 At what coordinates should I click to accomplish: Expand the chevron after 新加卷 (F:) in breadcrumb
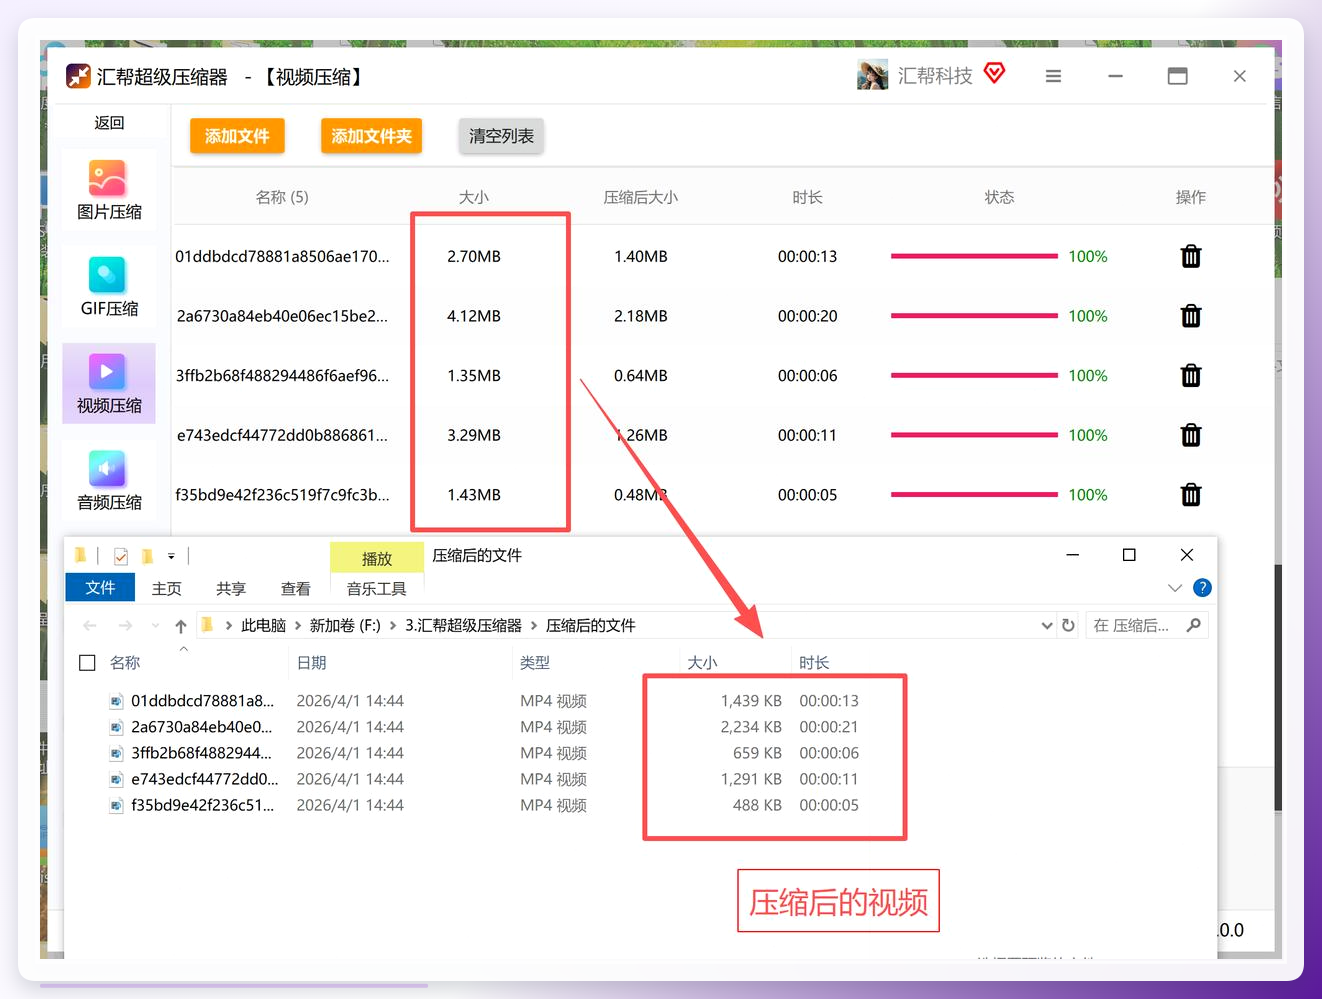click(393, 626)
